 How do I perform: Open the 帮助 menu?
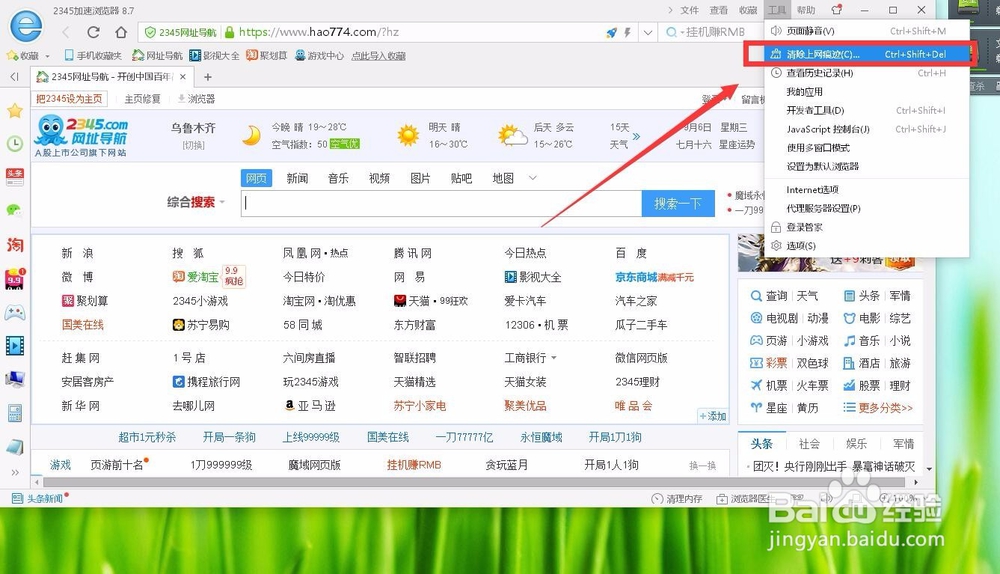coord(806,10)
